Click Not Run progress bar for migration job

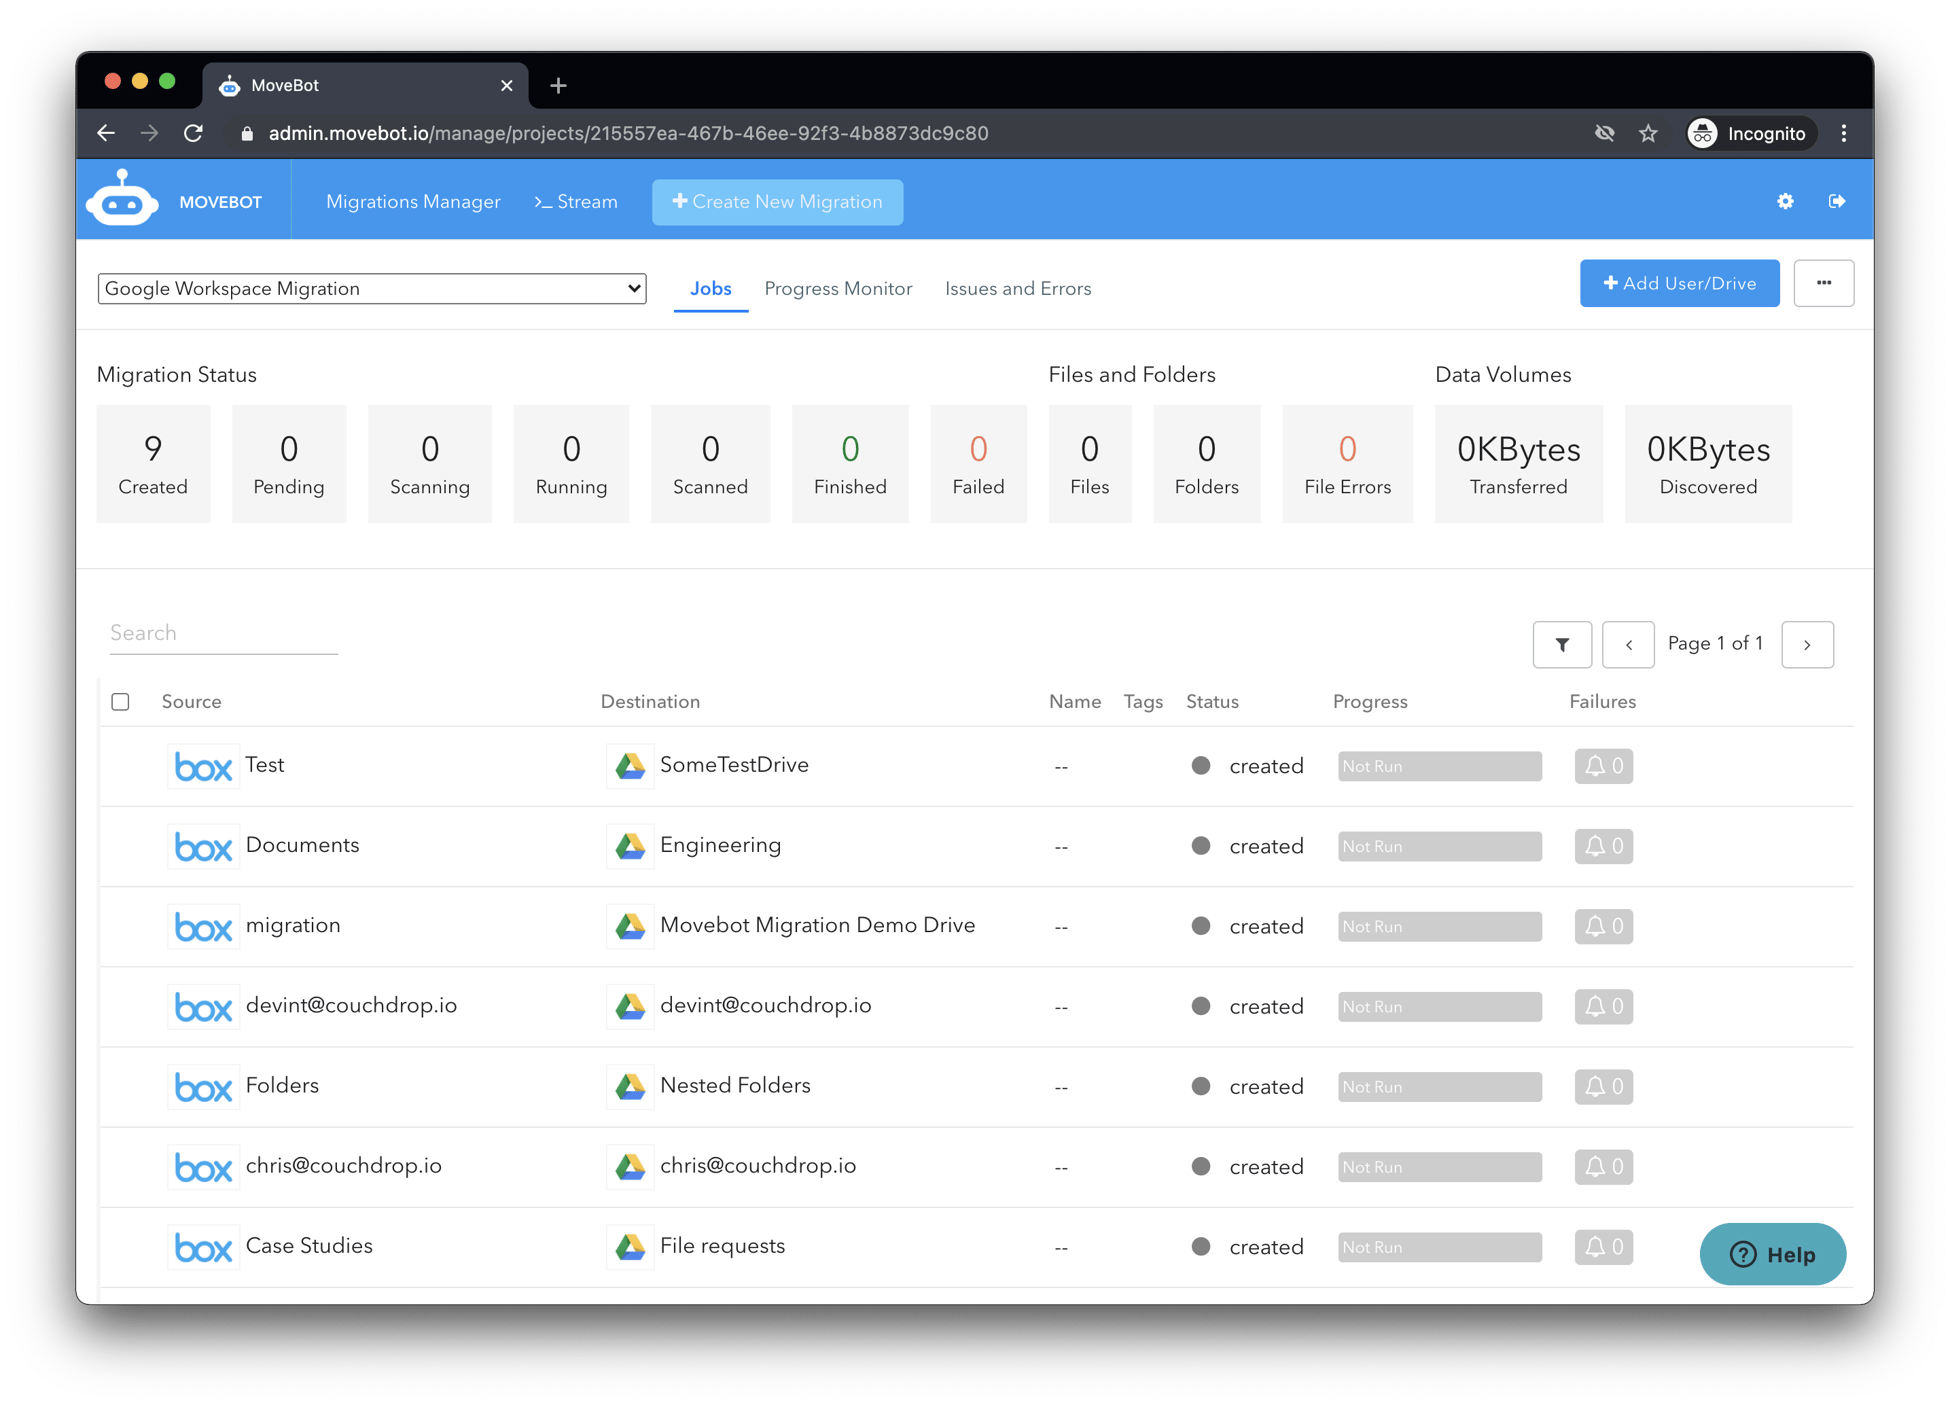[1439, 927]
